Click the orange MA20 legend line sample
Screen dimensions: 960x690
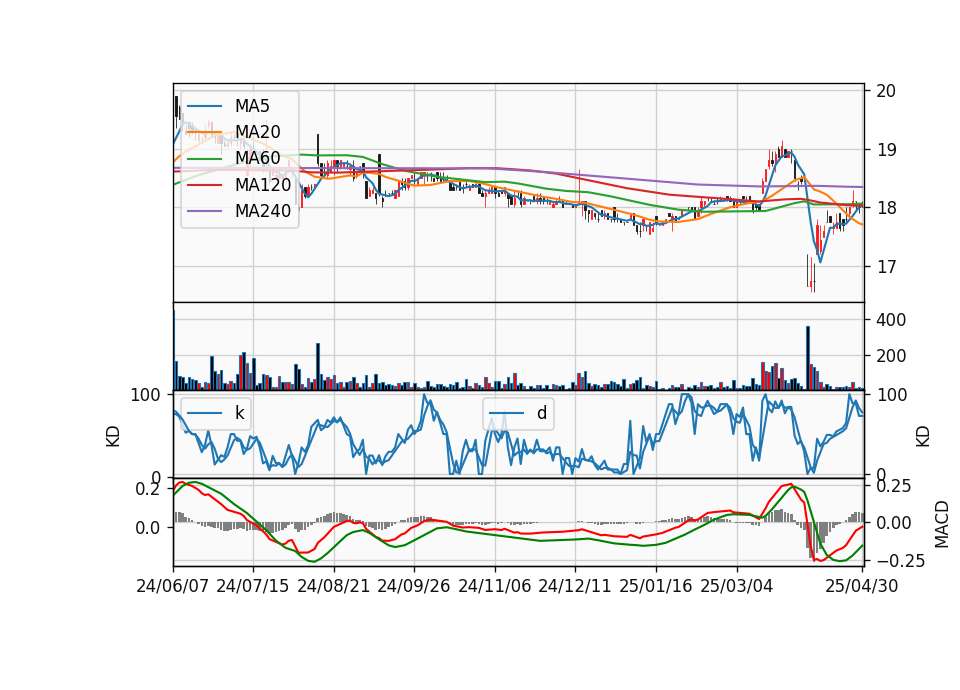click(204, 132)
